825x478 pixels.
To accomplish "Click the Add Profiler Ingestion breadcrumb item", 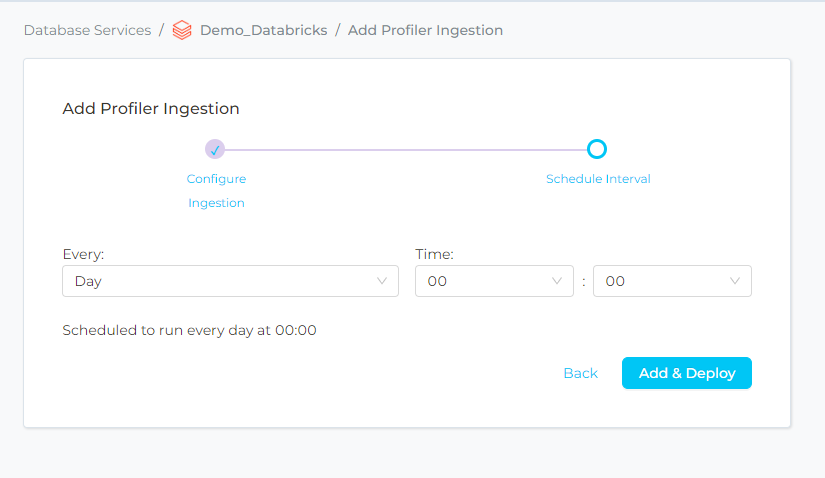I will point(425,30).
